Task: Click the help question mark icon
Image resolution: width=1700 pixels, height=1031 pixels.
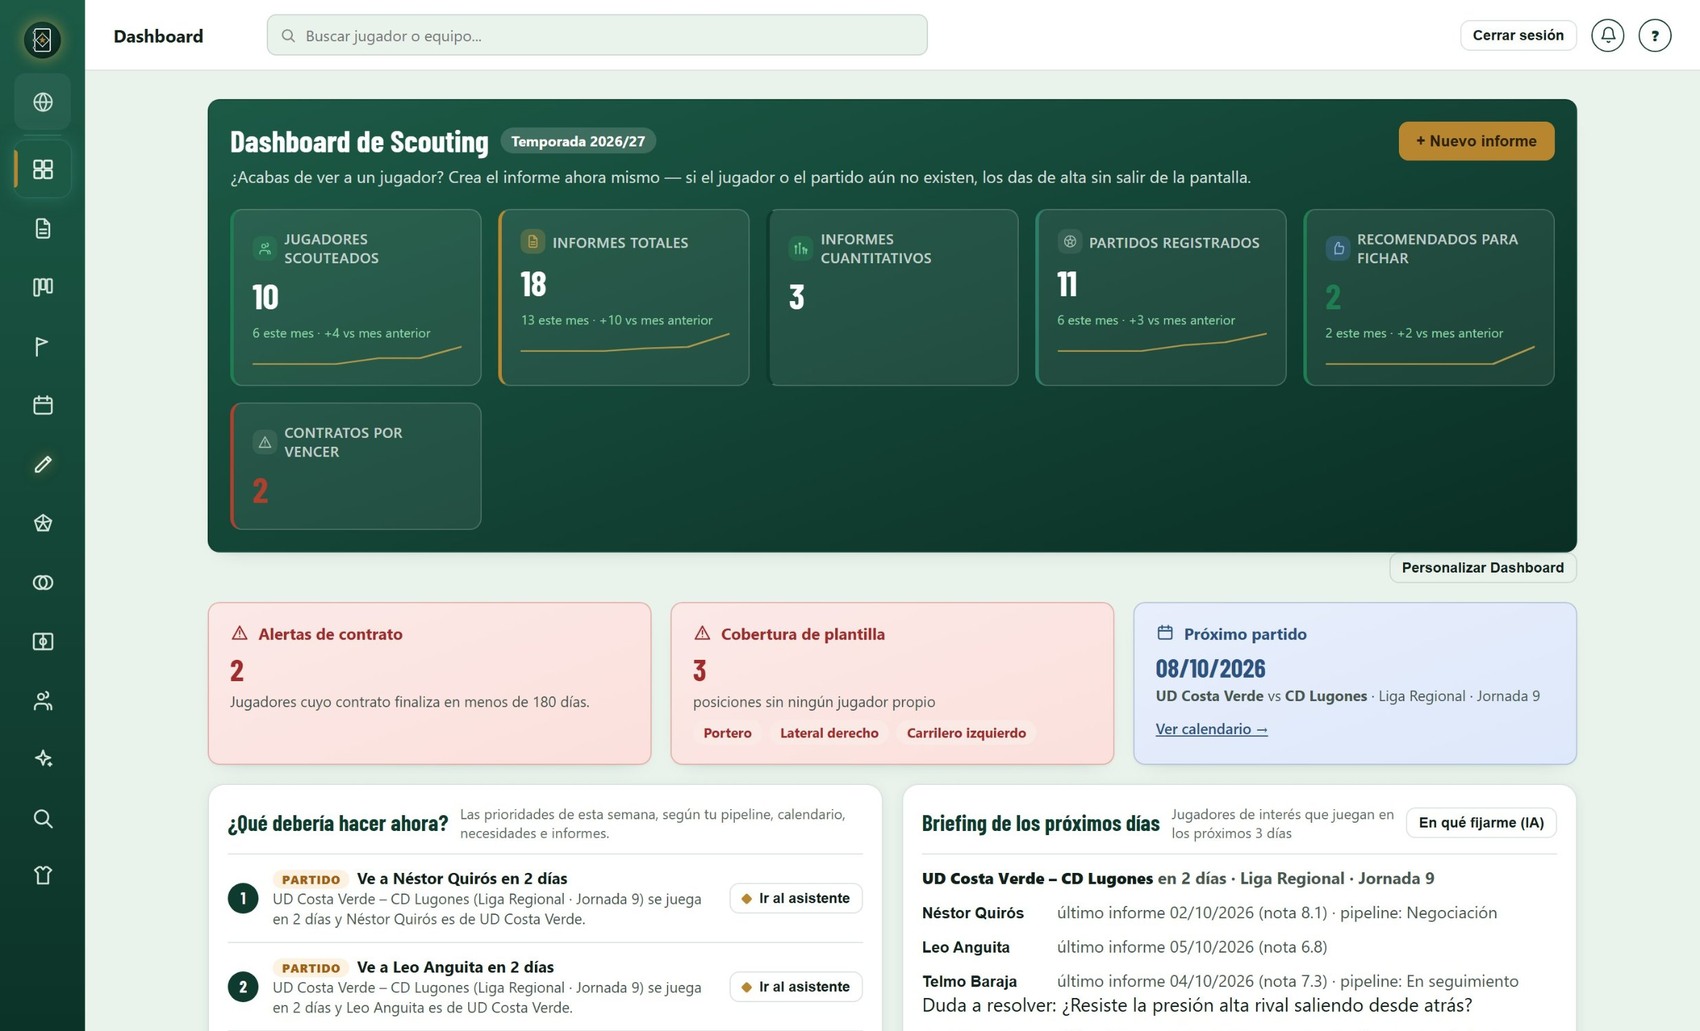Action: pos(1654,35)
